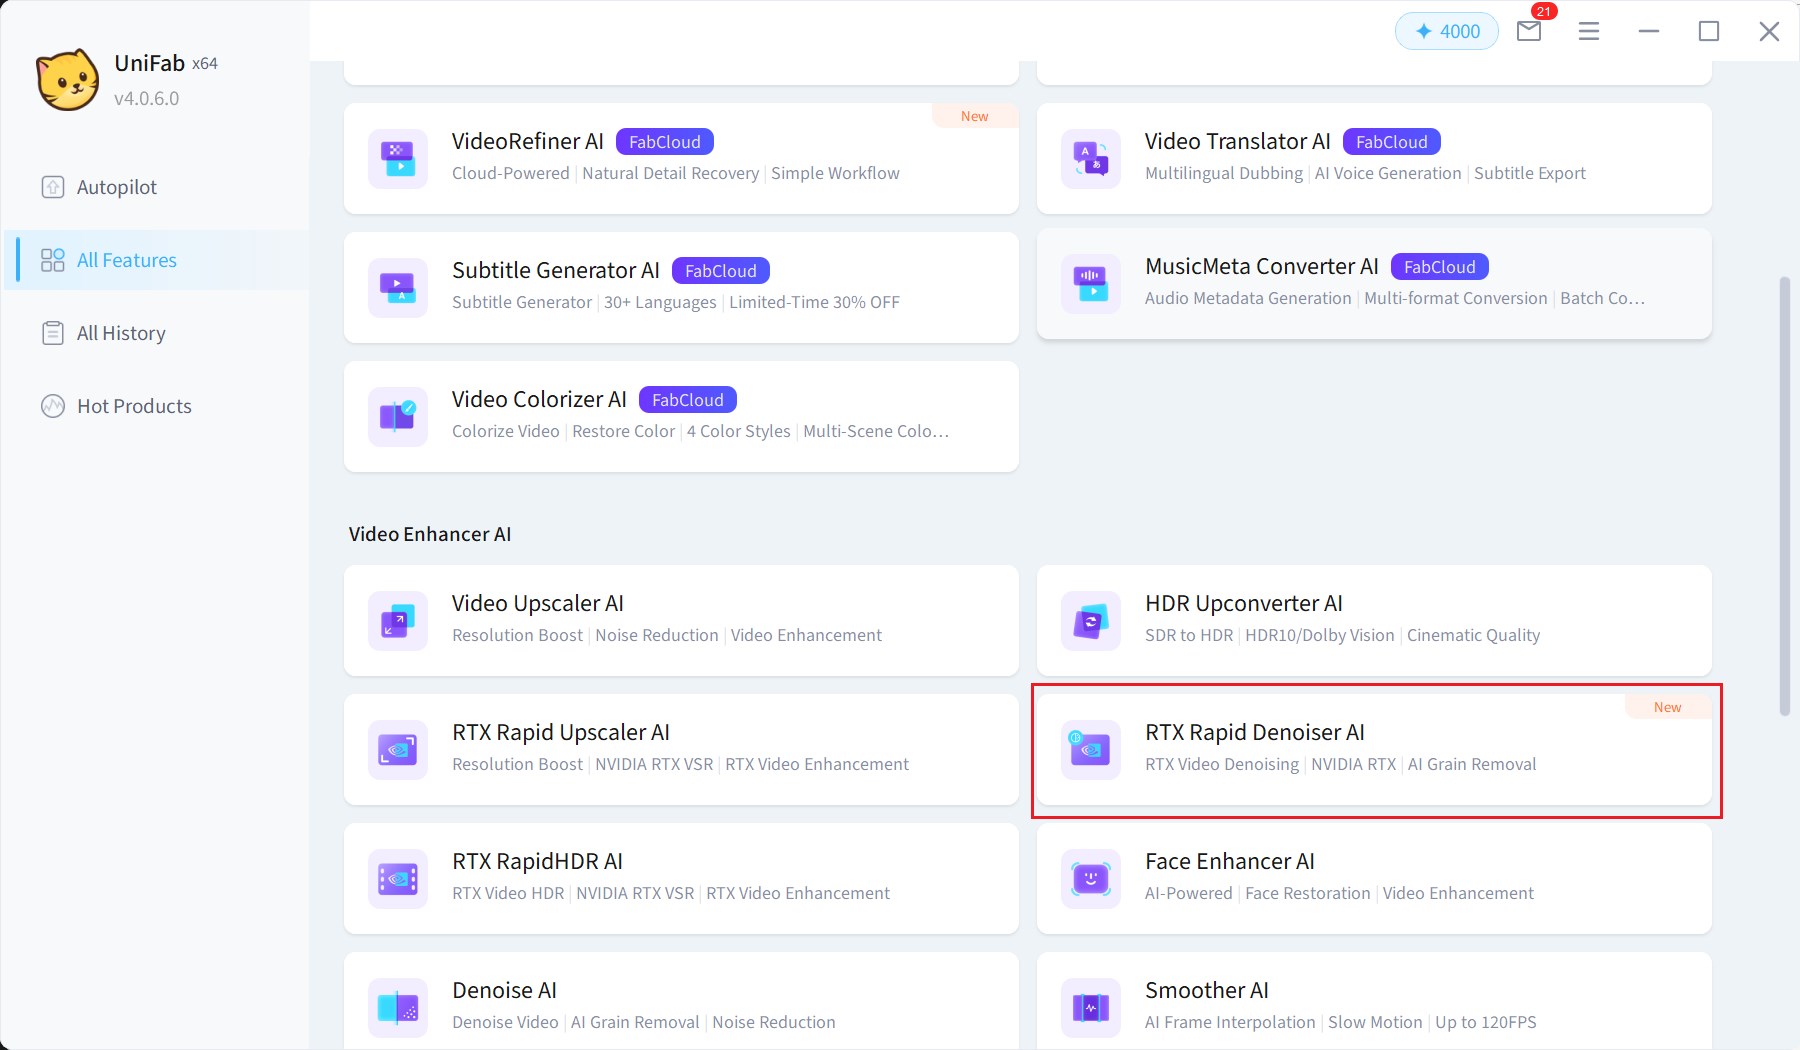The image size is (1800, 1050).
Task: Click the Denoise AI title
Action: coord(504,990)
